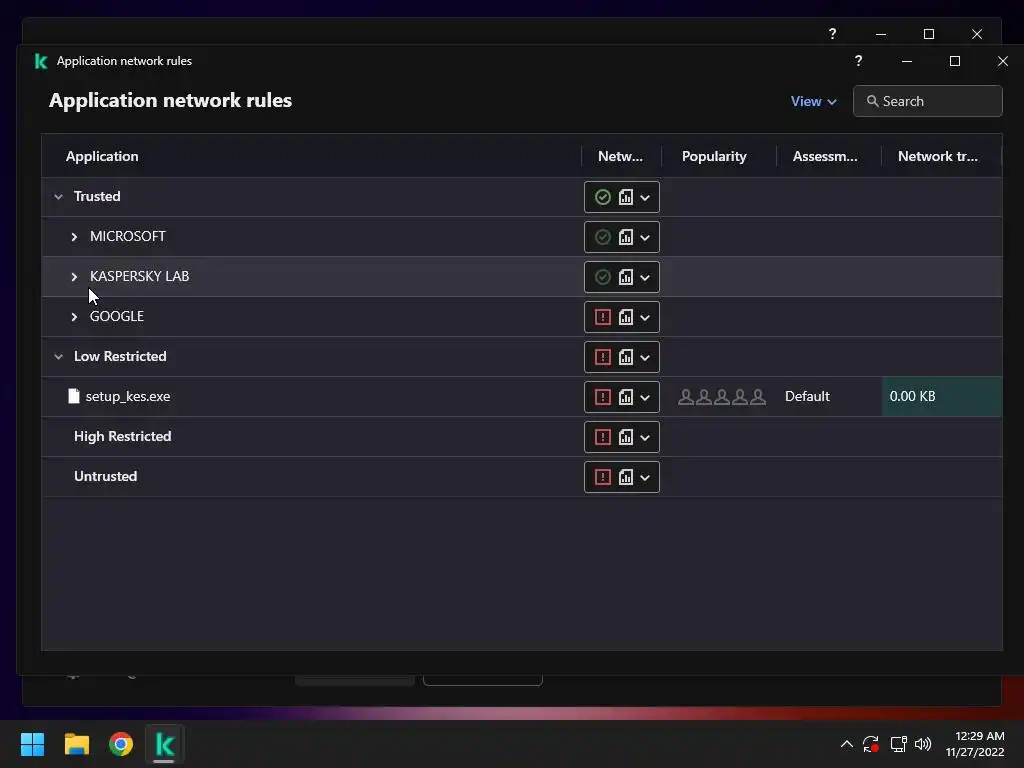Open network rule dropdown arrow for KASPERSKY LAB
This screenshot has height=768, width=1024.
pos(645,278)
